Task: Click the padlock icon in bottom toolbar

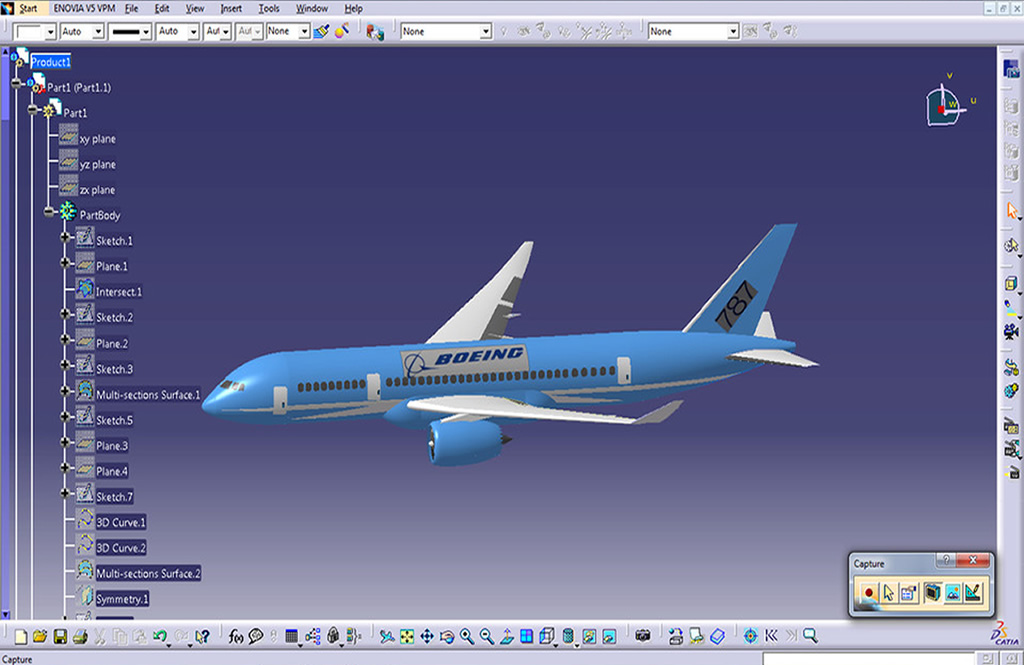Action: coord(333,636)
